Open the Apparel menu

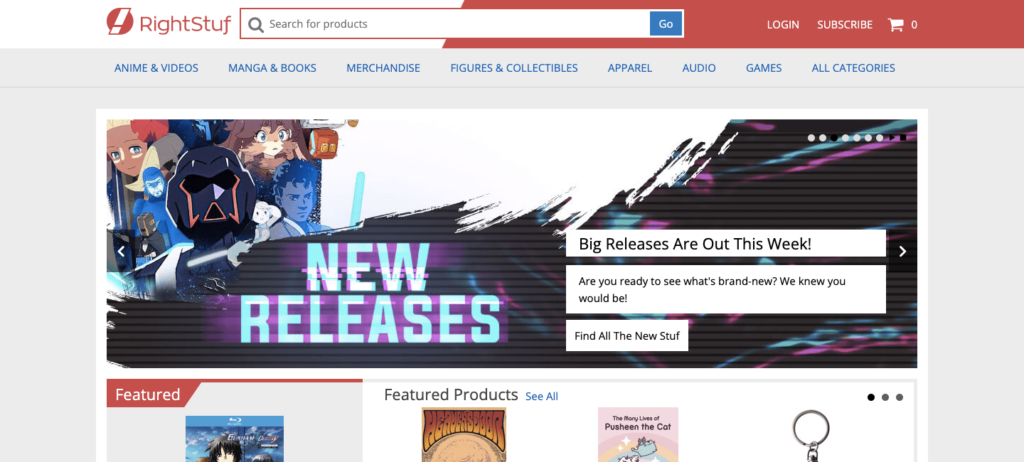pos(630,68)
